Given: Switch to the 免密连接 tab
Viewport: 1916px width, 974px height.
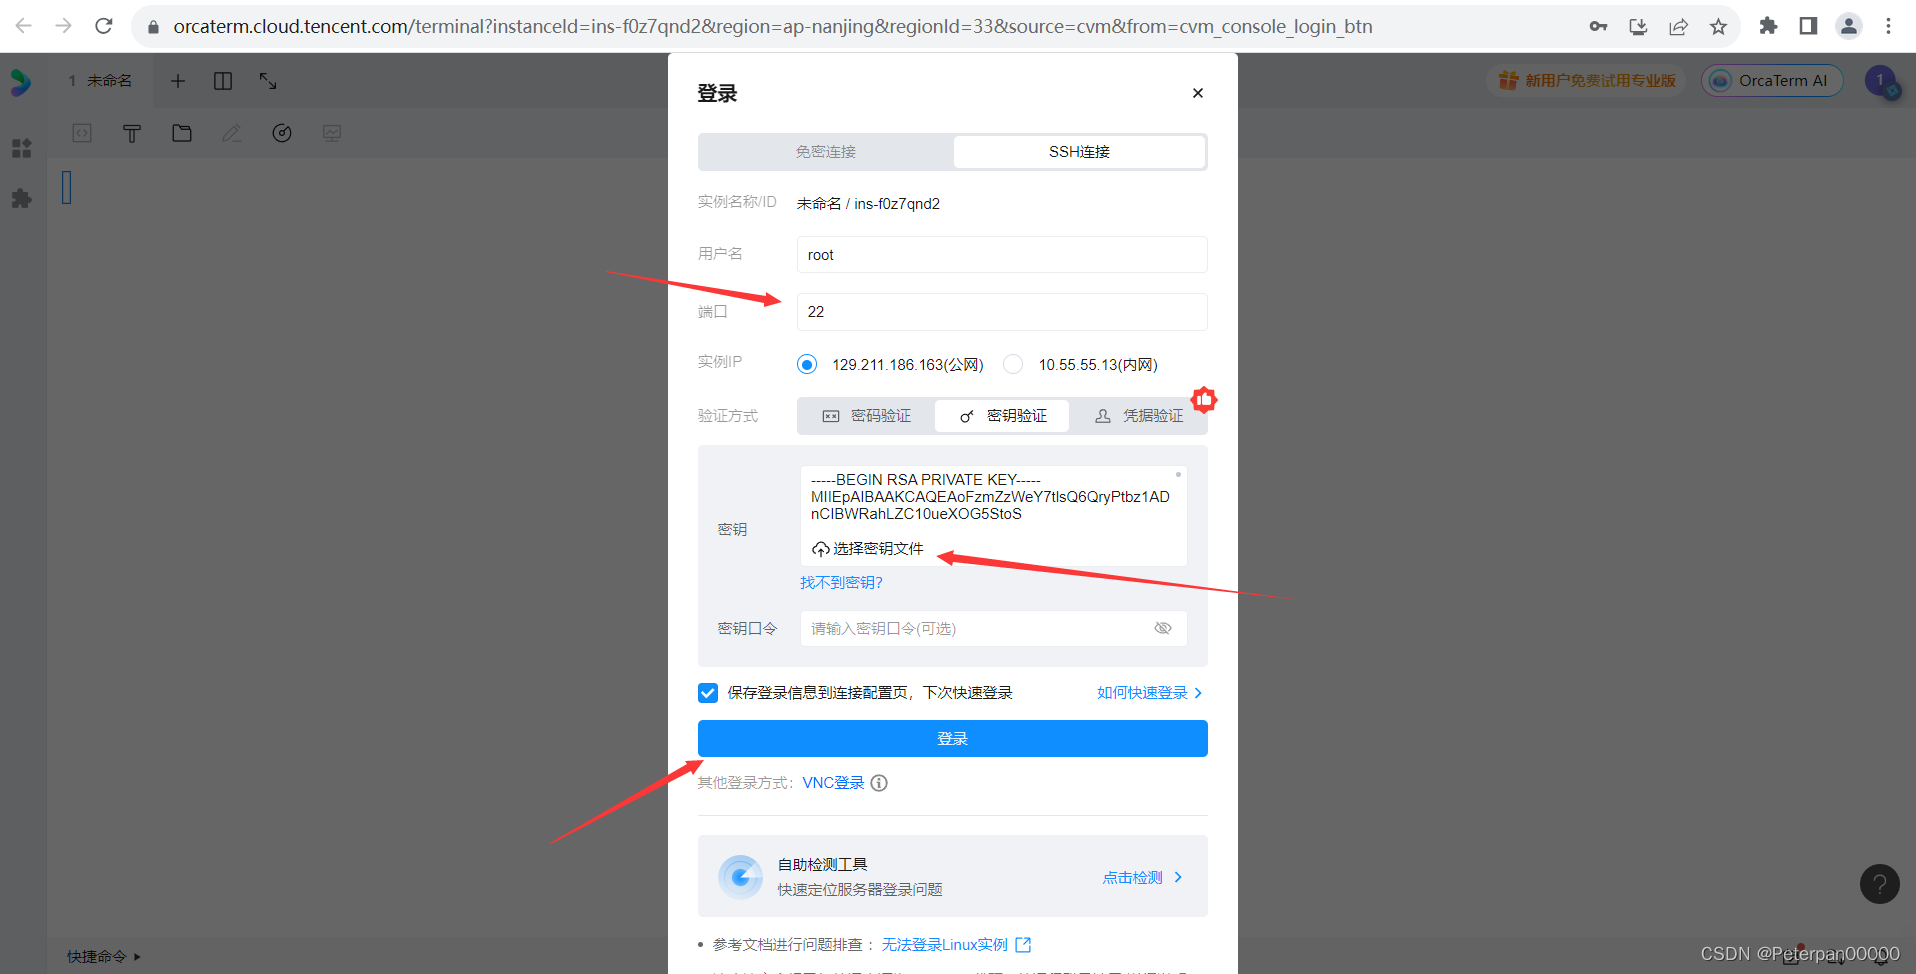Looking at the screenshot, I should pyautogui.click(x=826, y=152).
